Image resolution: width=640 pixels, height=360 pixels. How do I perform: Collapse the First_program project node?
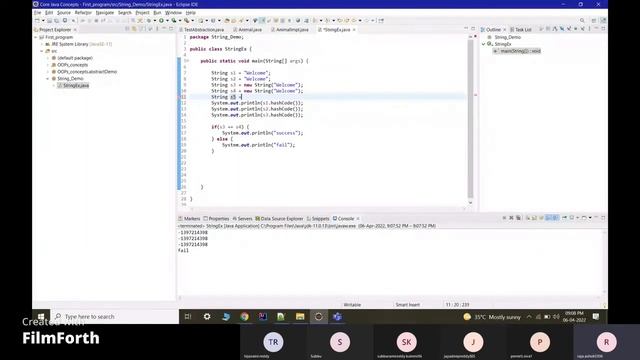coord(36,37)
